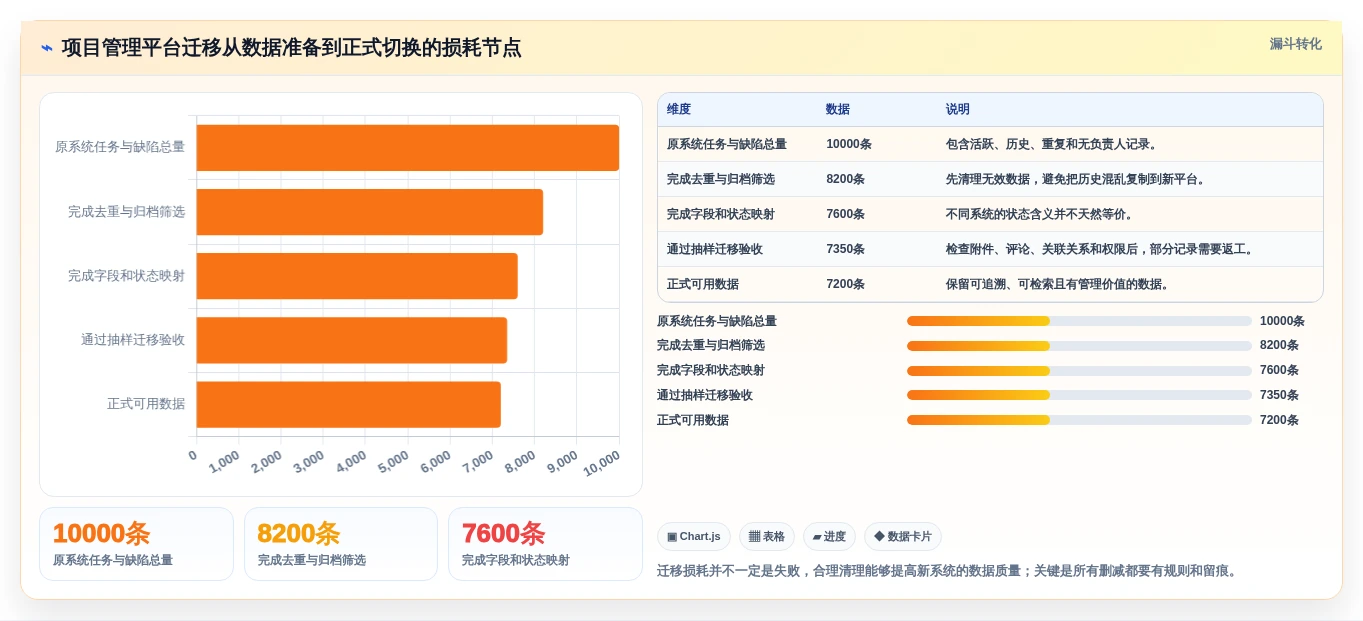Click the 正式可用数据 chart bar
The height and width of the screenshot is (621, 1363).
(x=349, y=404)
